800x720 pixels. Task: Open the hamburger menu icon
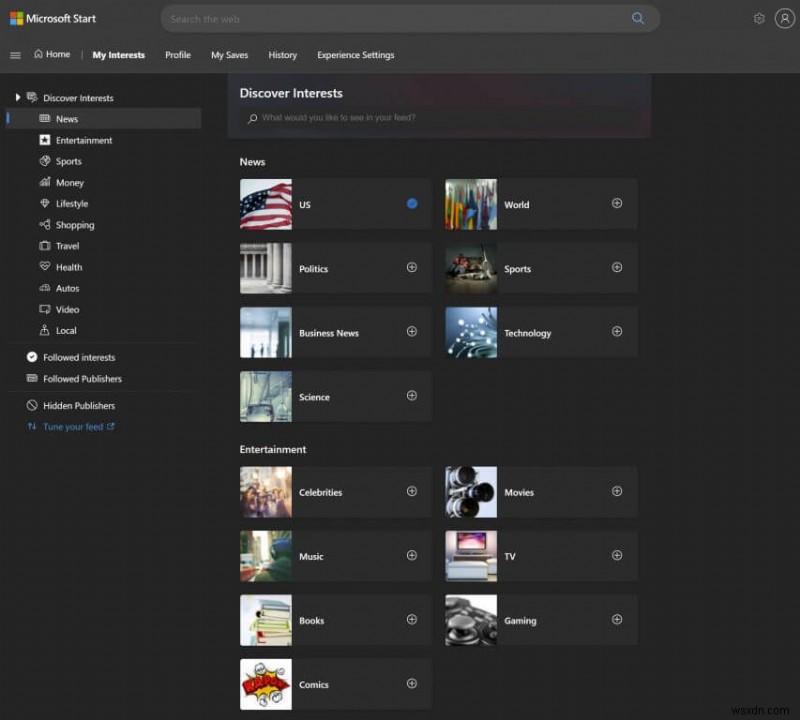15,55
